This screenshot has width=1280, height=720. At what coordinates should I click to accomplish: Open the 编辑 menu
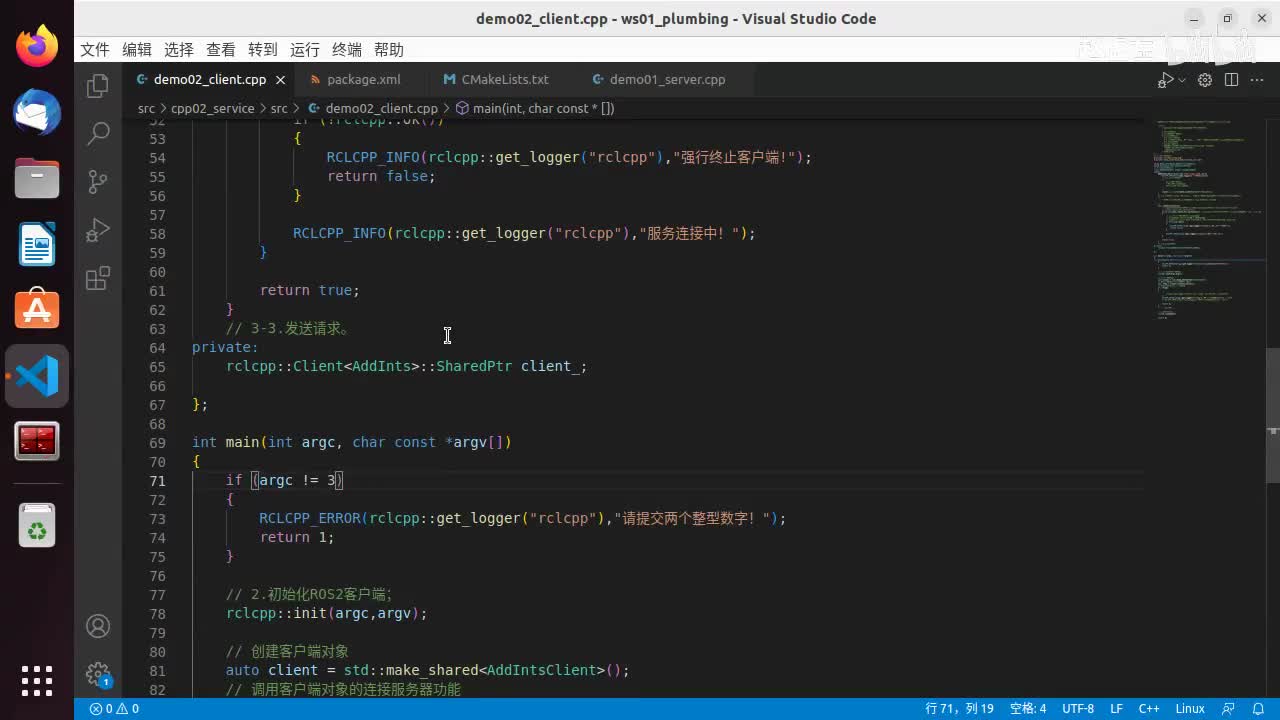pyautogui.click(x=137, y=50)
